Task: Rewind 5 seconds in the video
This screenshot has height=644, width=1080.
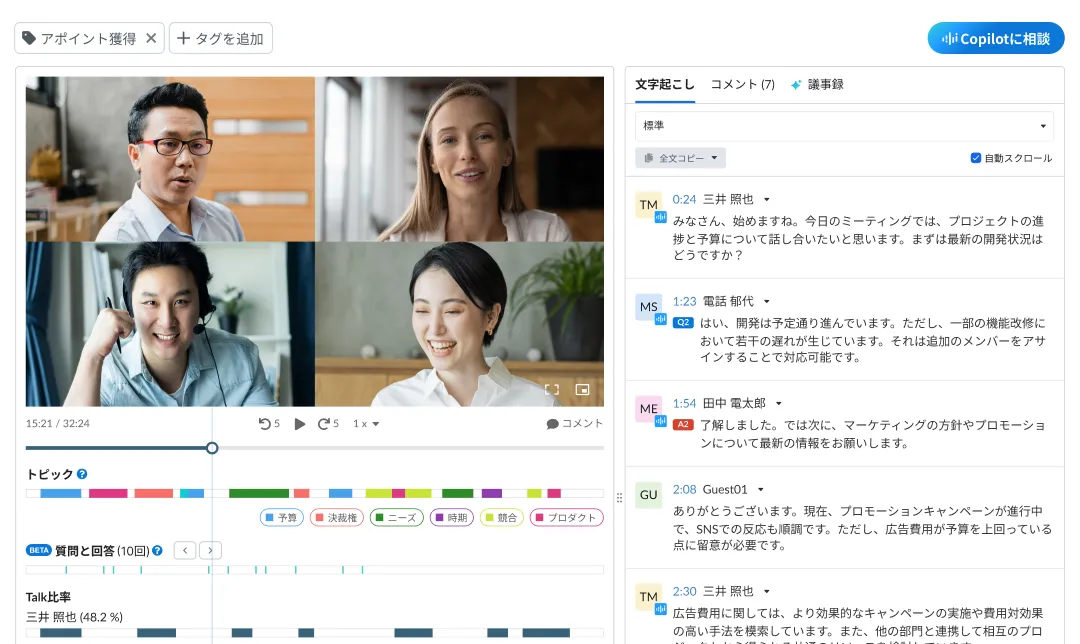Action: pos(269,424)
